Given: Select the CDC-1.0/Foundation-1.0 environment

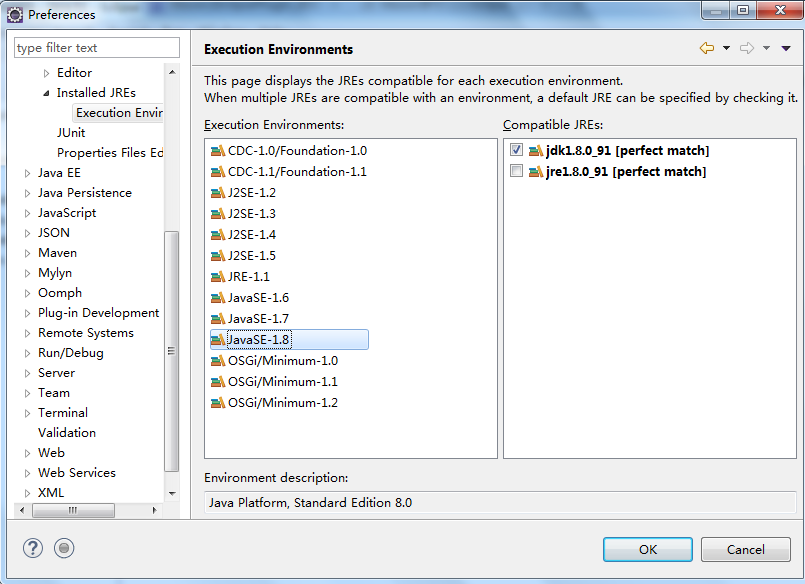Looking at the screenshot, I should 297,150.
